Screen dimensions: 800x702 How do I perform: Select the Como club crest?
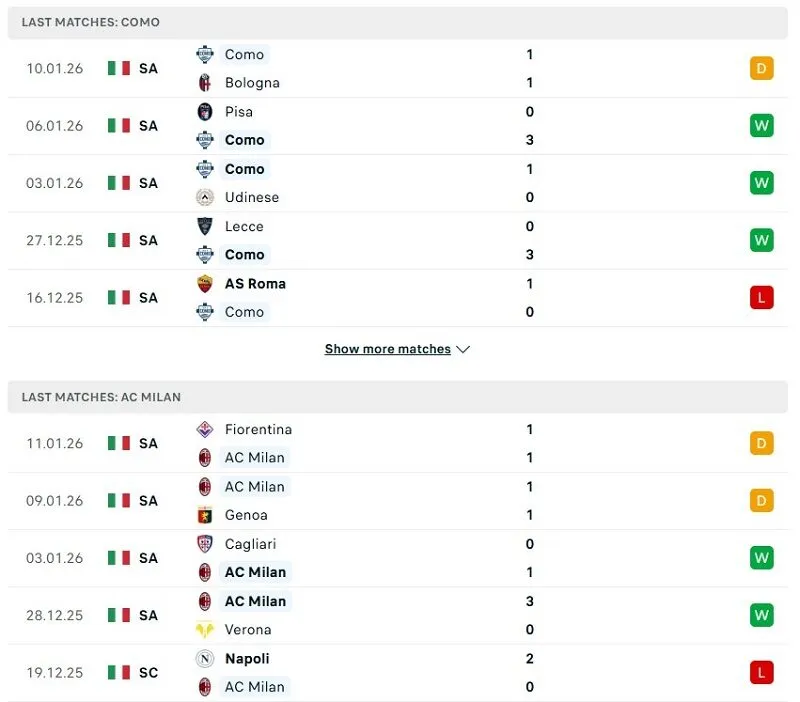point(206,55)
